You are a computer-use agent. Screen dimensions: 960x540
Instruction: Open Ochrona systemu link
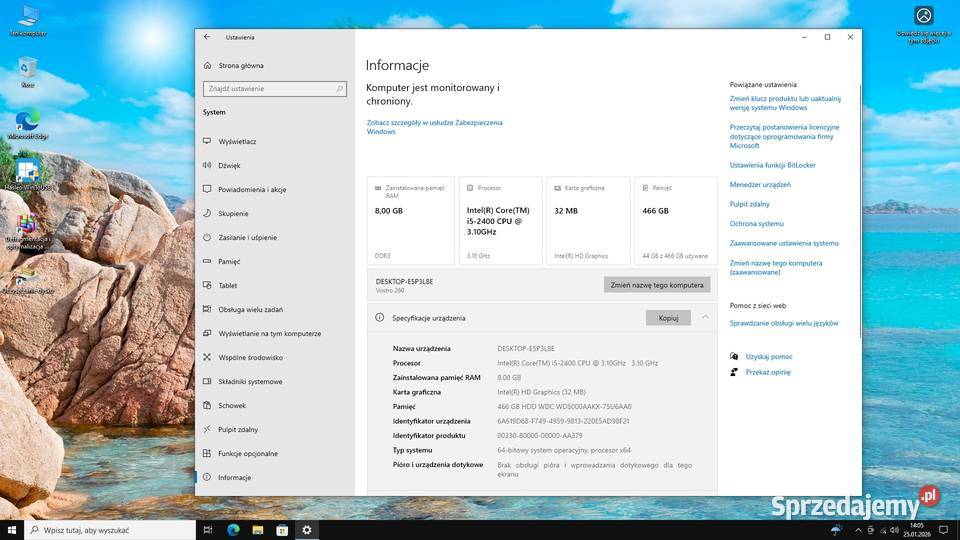[x=756, y=224]
